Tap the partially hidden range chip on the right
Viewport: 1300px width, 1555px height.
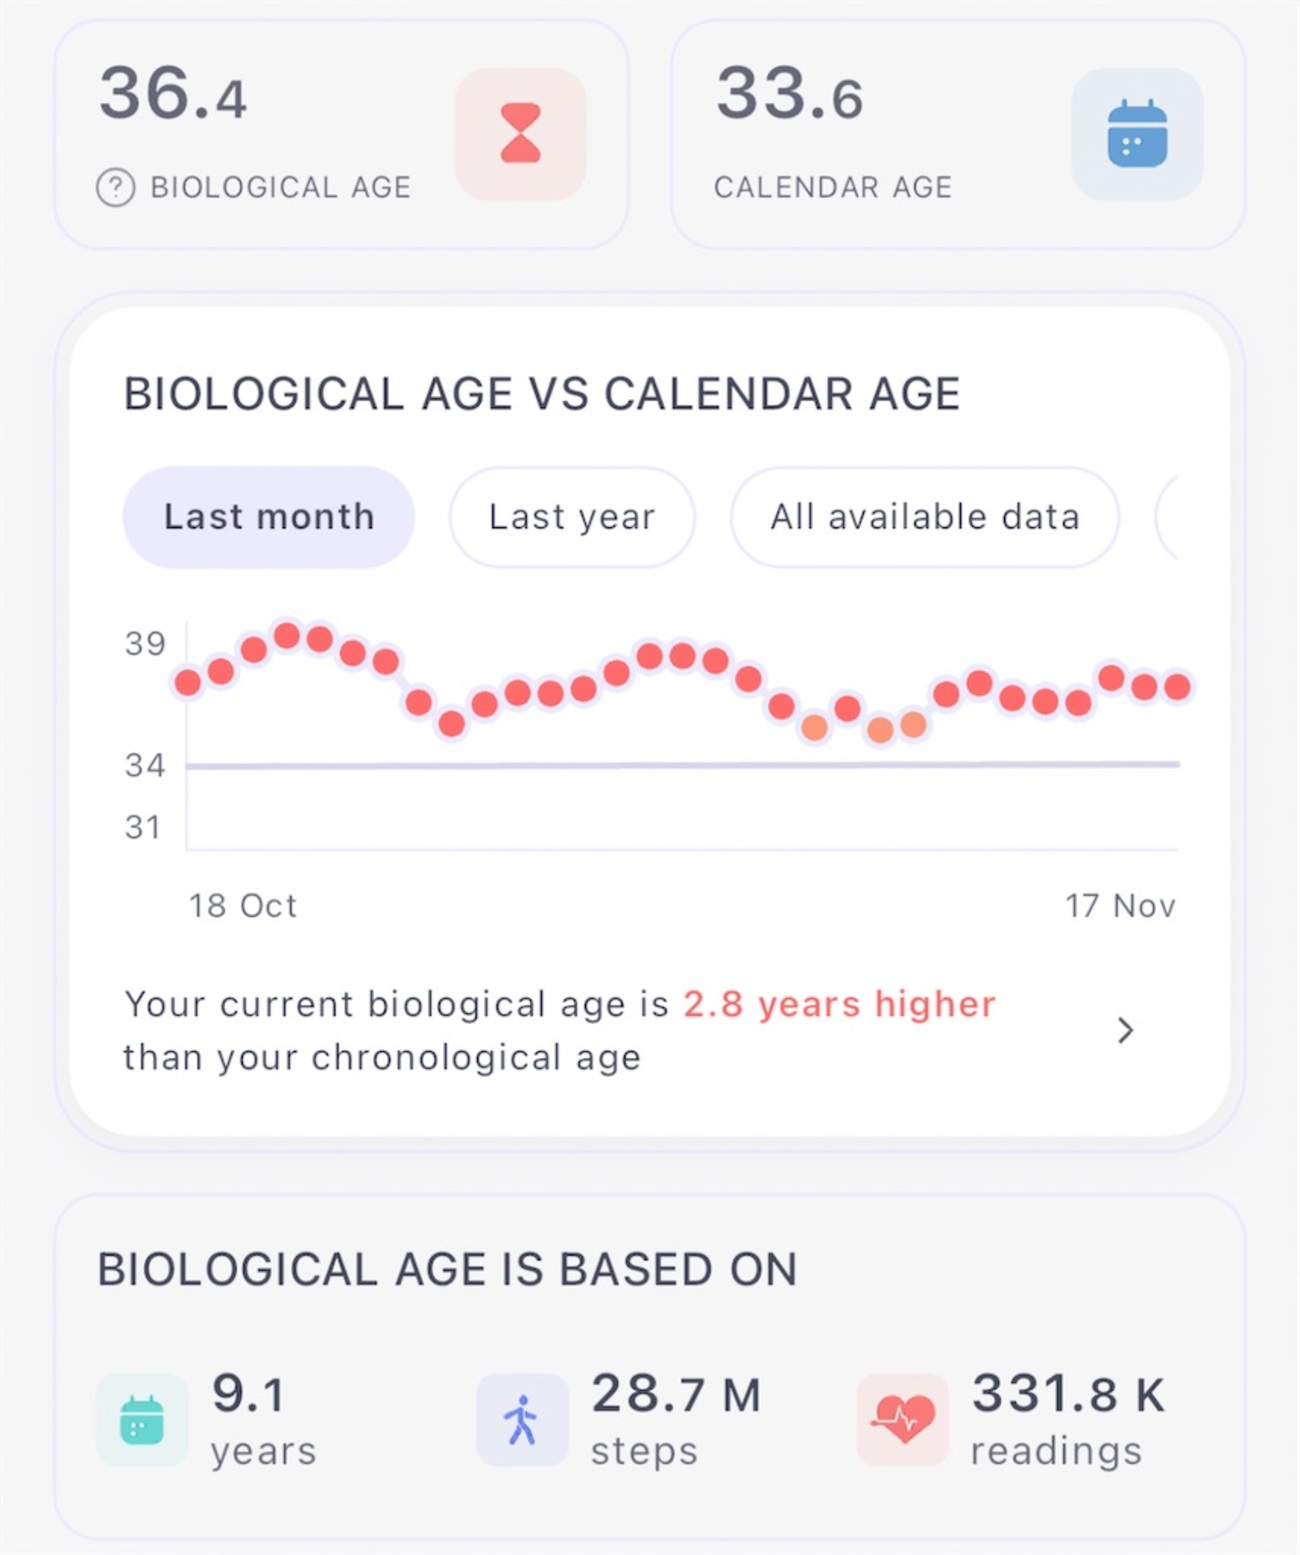(x=1168, y=517)
